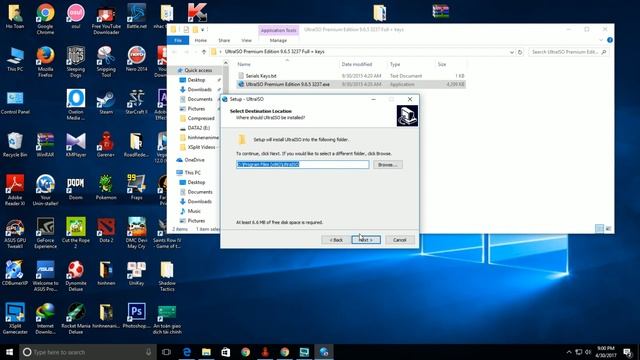Open Dota 2 desktop shortcut

[106, 231]
